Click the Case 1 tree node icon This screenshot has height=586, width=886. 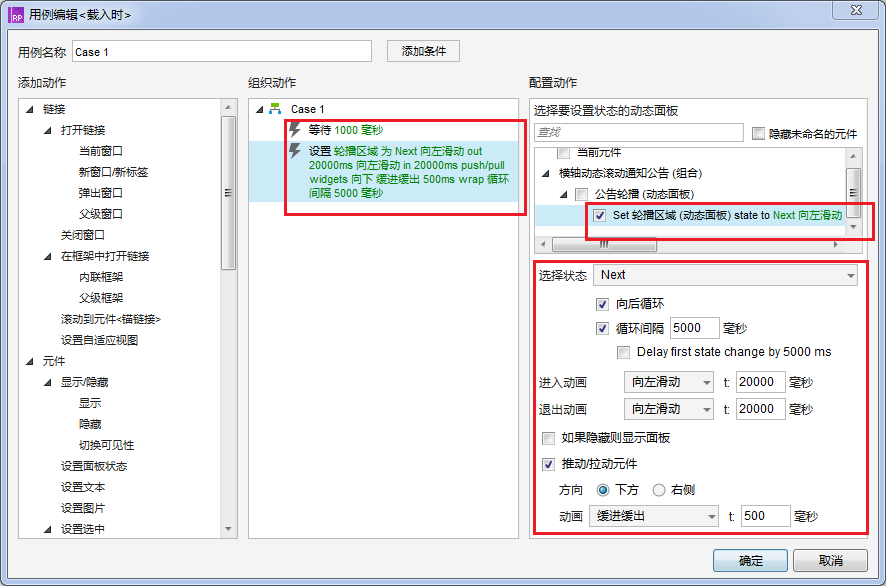tap(275, 108)
